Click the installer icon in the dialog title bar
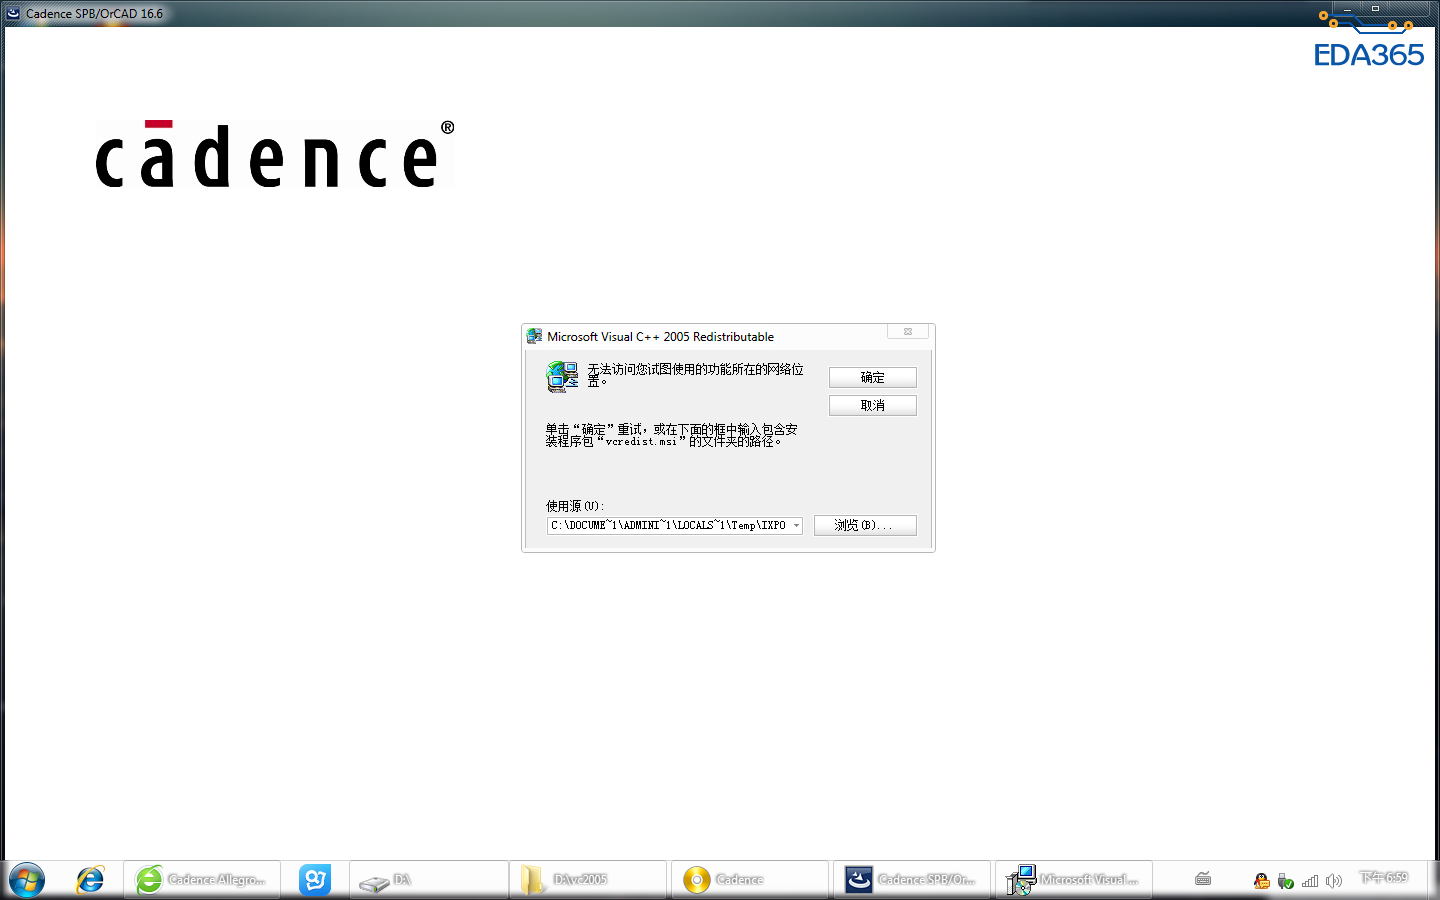1440x900 pixels. tap(535, 336)
